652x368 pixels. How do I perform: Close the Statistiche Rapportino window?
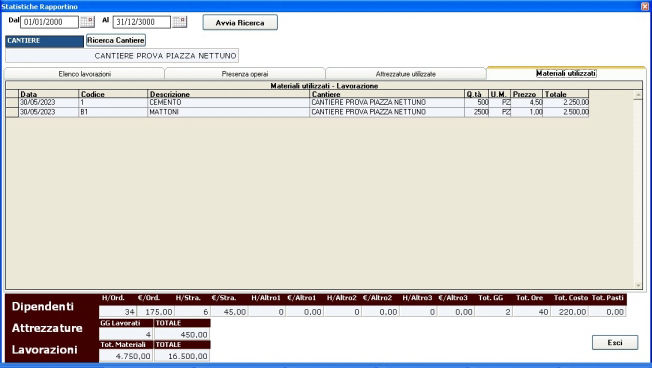645,6
